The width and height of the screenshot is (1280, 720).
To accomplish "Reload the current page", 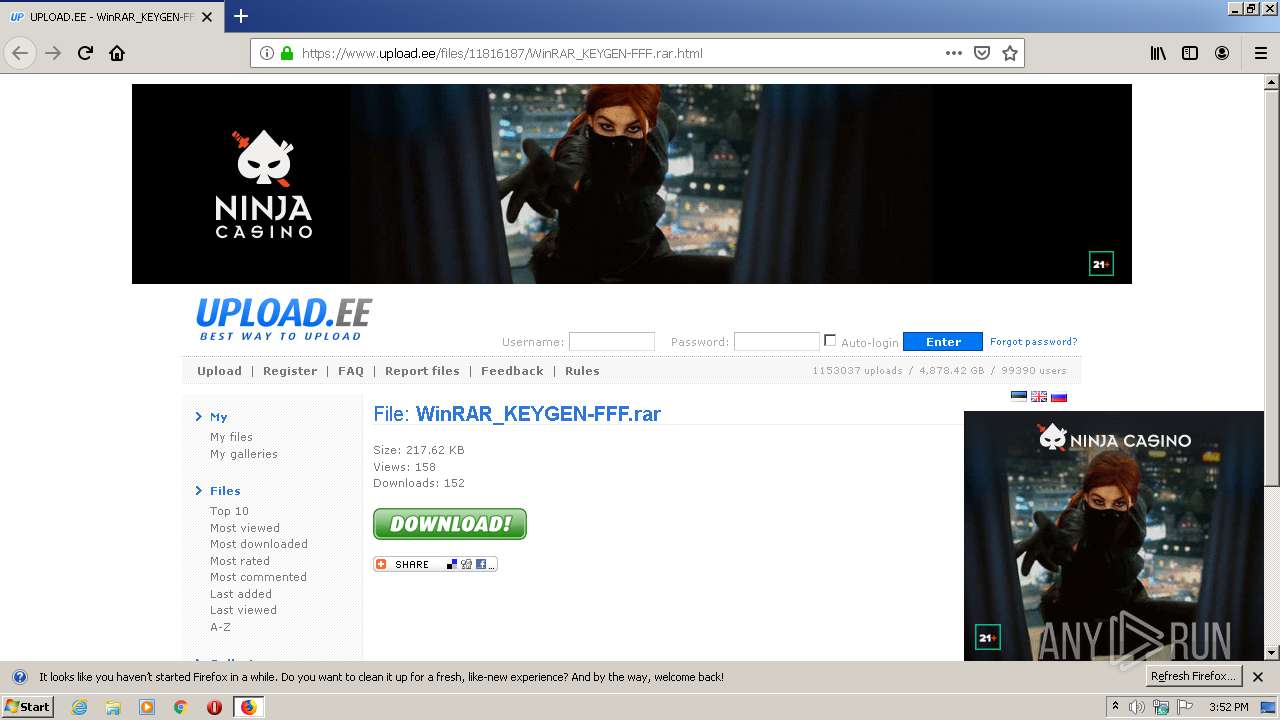I will pos(85,53).
